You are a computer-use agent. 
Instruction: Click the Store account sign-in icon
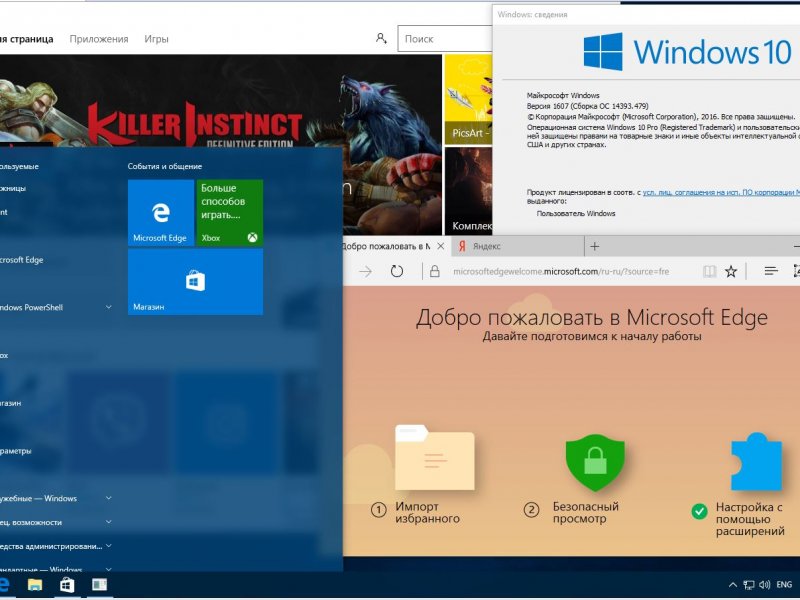381,38
